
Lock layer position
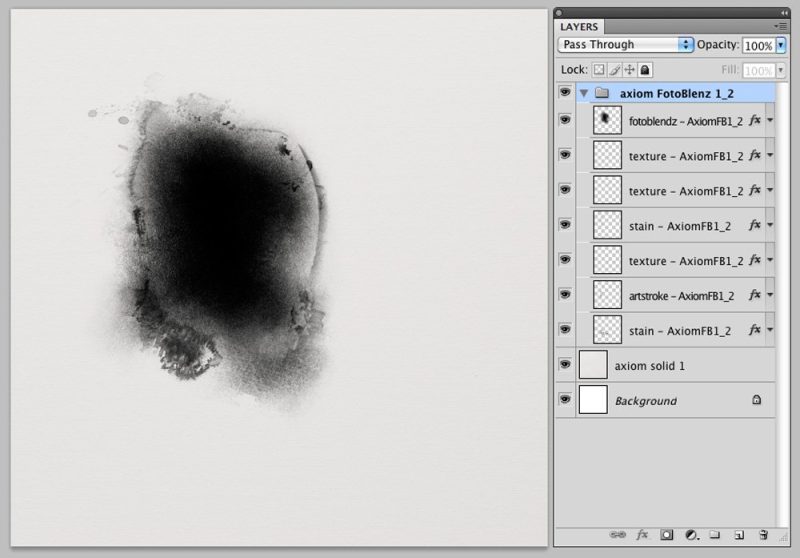(x=630, y=70)
